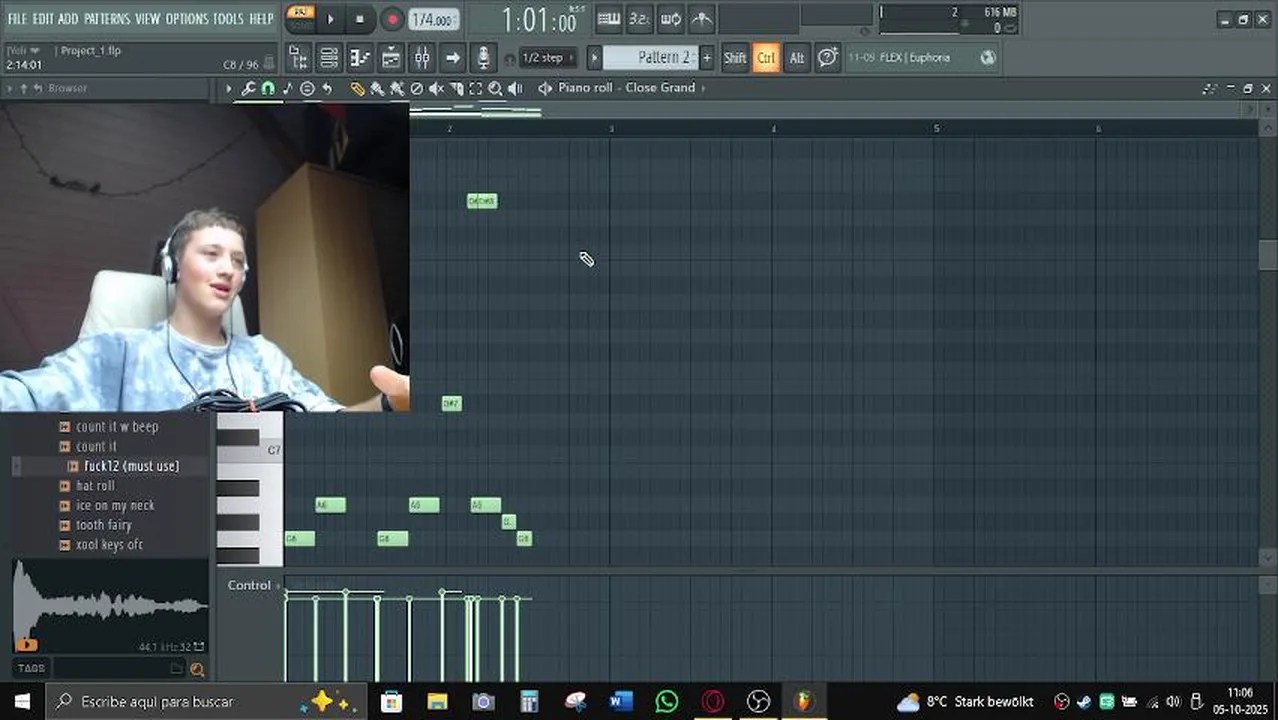
Task: Select 'count it' browser item
Action: click(96, 447)
